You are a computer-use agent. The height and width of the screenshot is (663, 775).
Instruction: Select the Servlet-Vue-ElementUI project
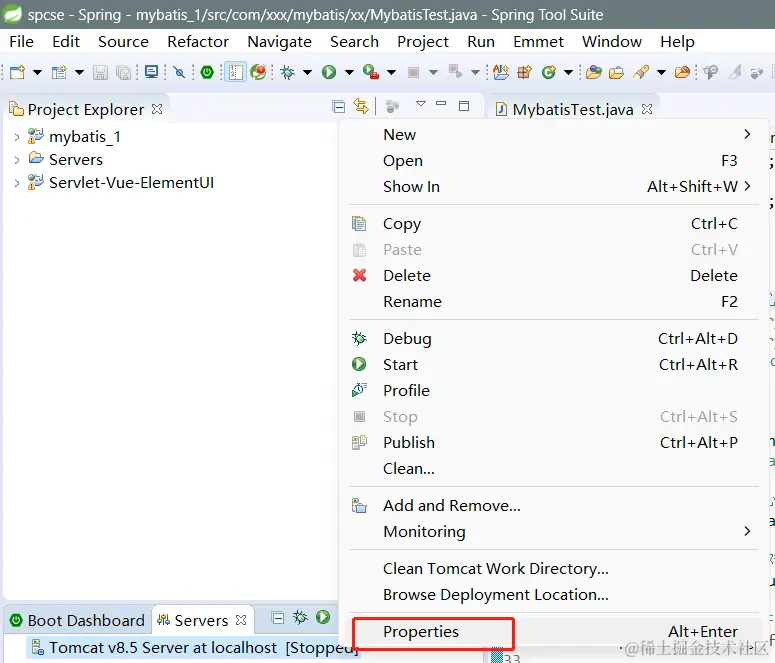pos(131,182)
